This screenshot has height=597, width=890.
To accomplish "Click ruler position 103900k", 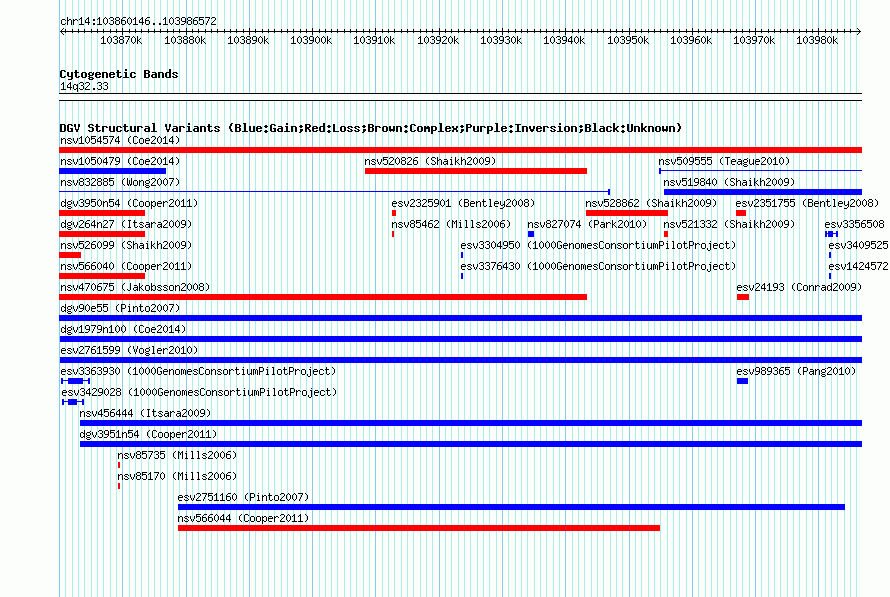I will (311, 40).
